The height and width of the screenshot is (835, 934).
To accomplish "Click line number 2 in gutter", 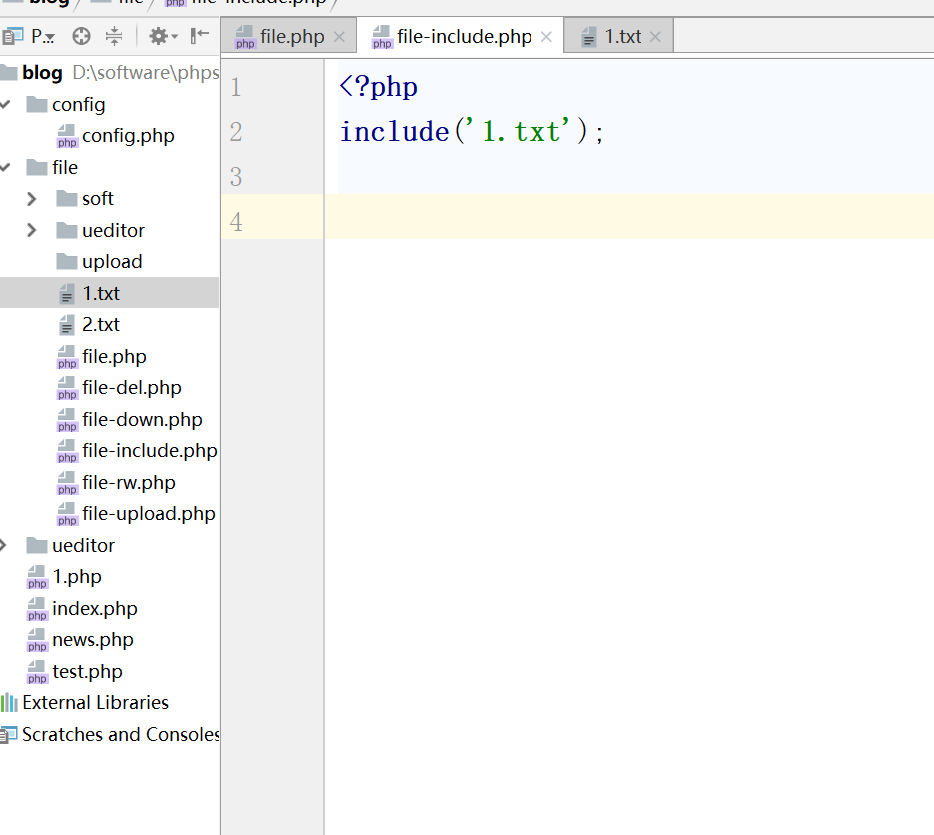I will point(236,132).
